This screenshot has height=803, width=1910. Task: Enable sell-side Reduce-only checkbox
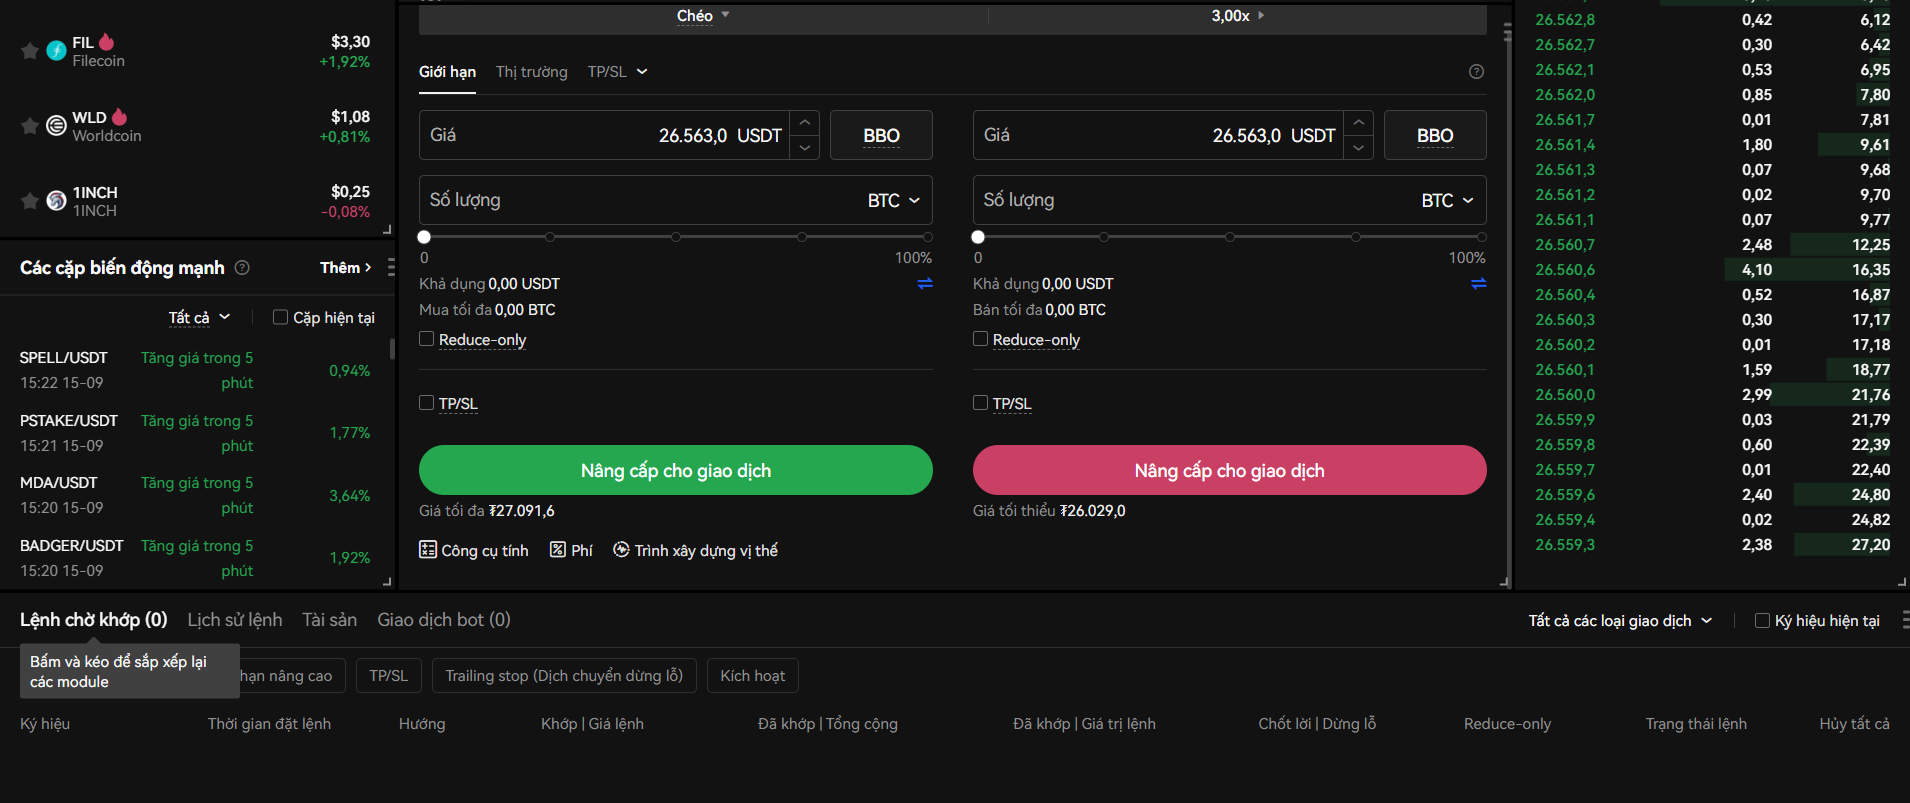pyautogui.click(x=980, y=339)
